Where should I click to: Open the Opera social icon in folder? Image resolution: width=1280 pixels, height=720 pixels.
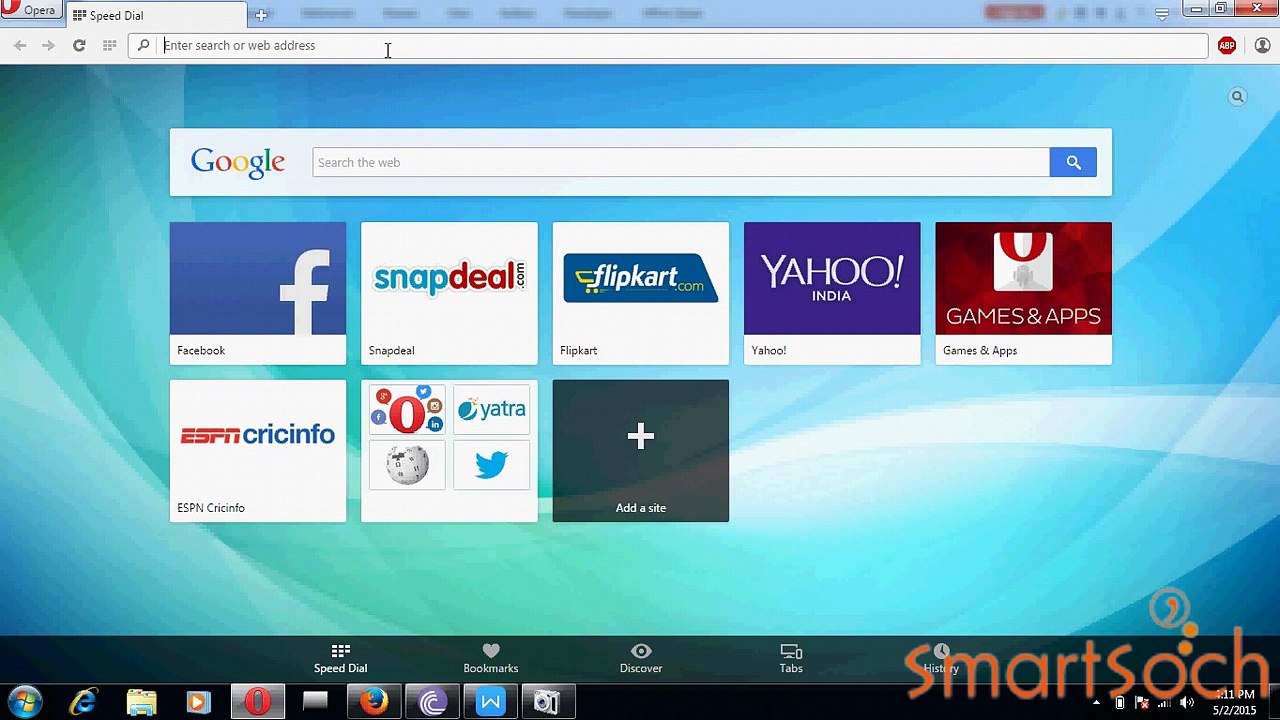(x=407, y=410)
